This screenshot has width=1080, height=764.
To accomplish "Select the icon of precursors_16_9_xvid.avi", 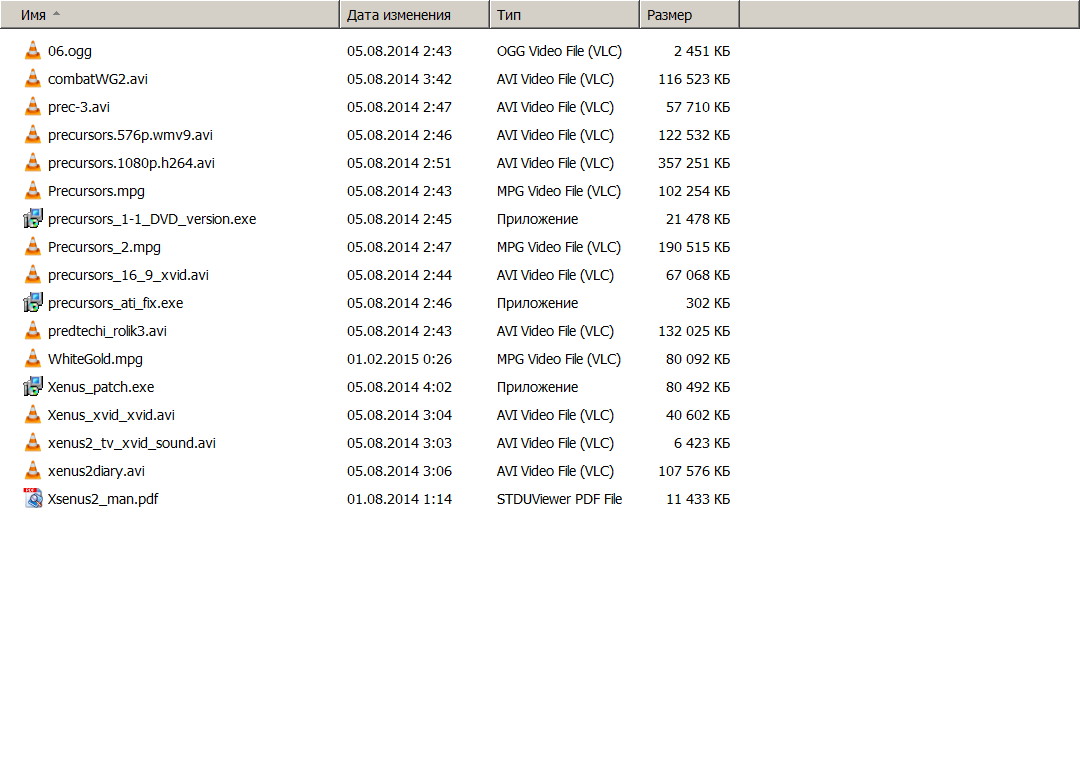I will click(x=32, y=275).
